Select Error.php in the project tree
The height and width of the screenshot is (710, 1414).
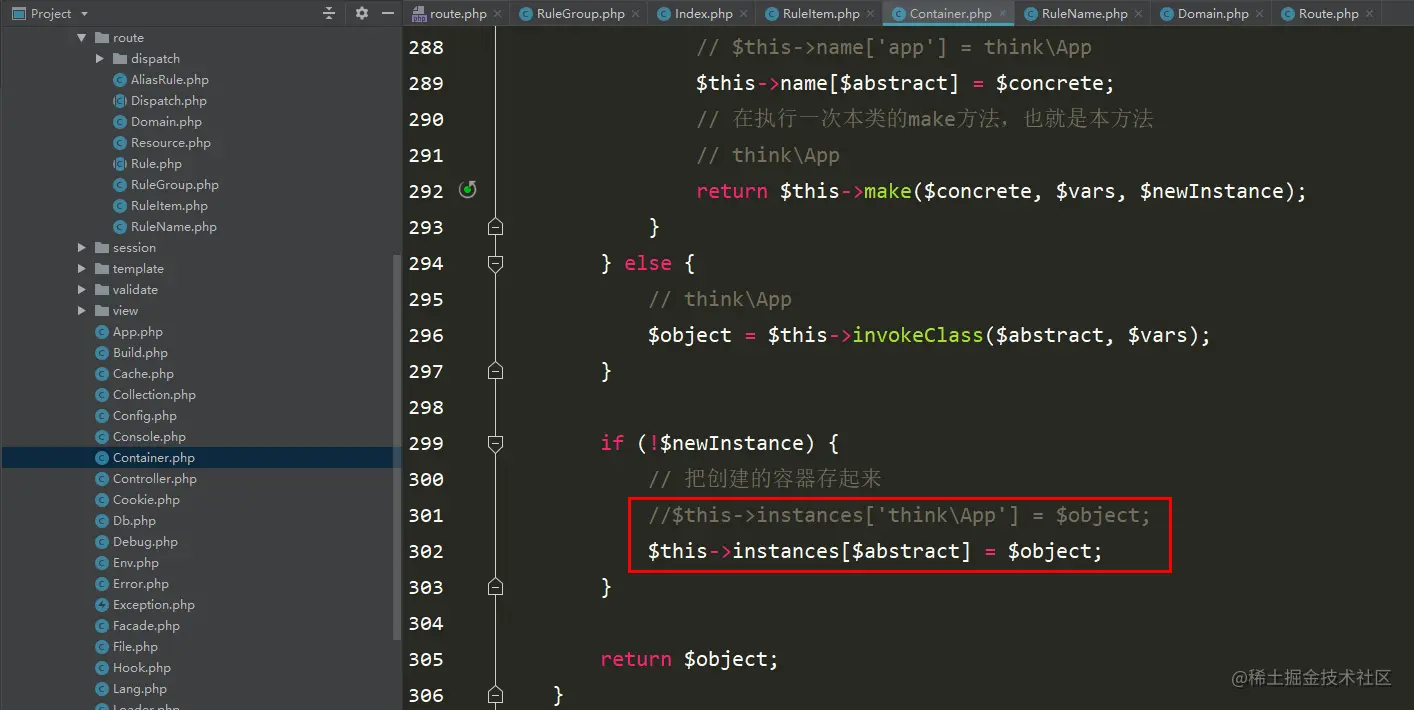(x=140, y=584)
